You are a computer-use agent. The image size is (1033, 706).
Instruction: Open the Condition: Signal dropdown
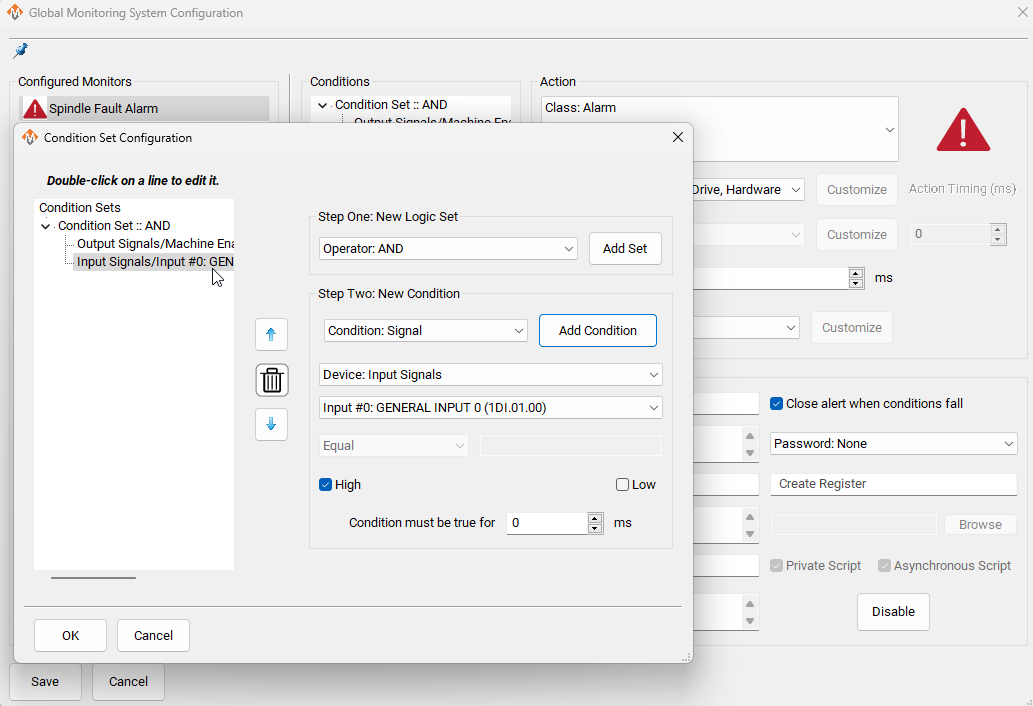point(426,331)
